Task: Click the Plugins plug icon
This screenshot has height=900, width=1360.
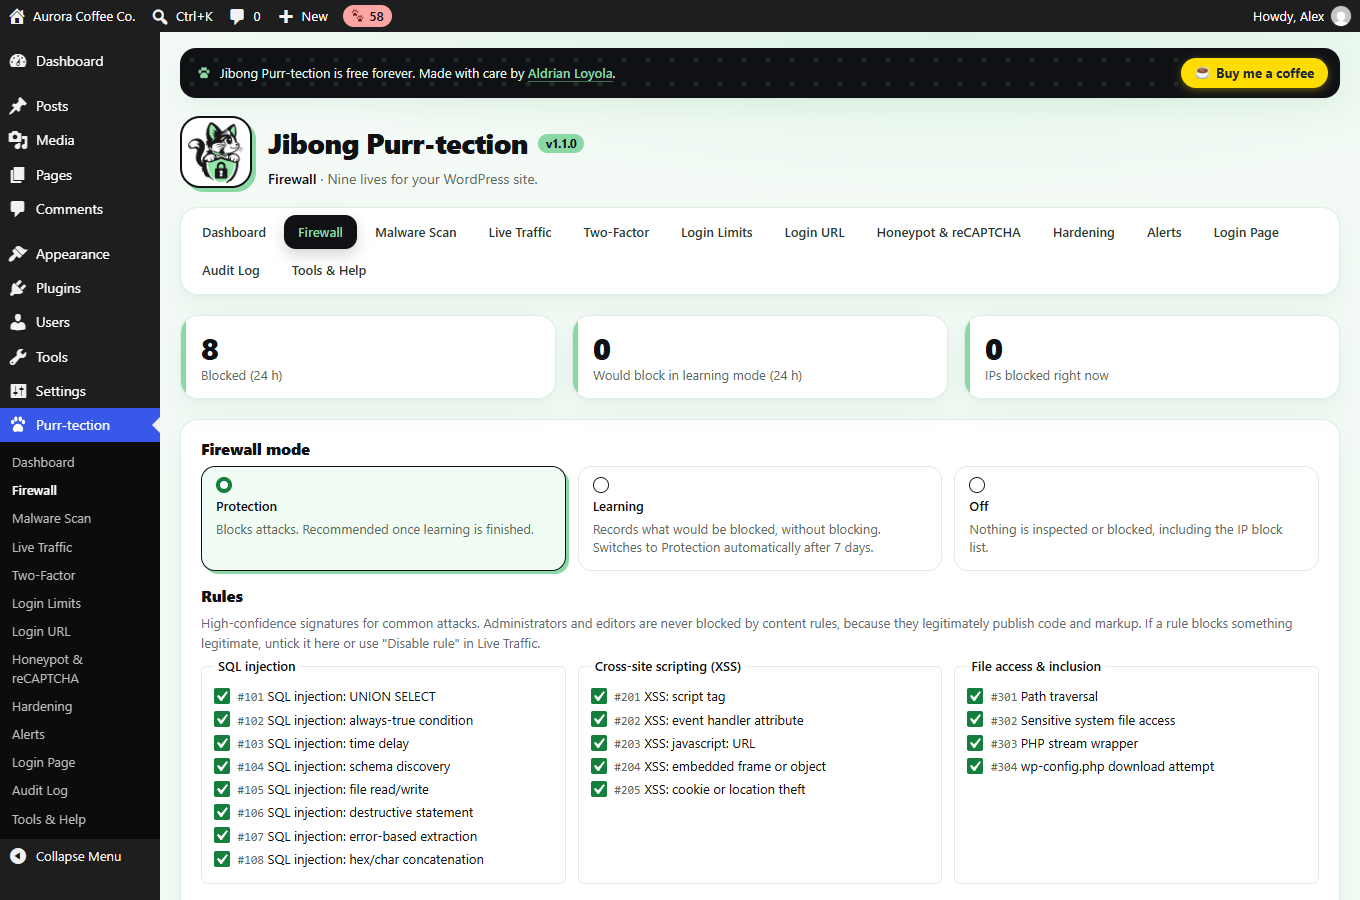Action: 18,288
